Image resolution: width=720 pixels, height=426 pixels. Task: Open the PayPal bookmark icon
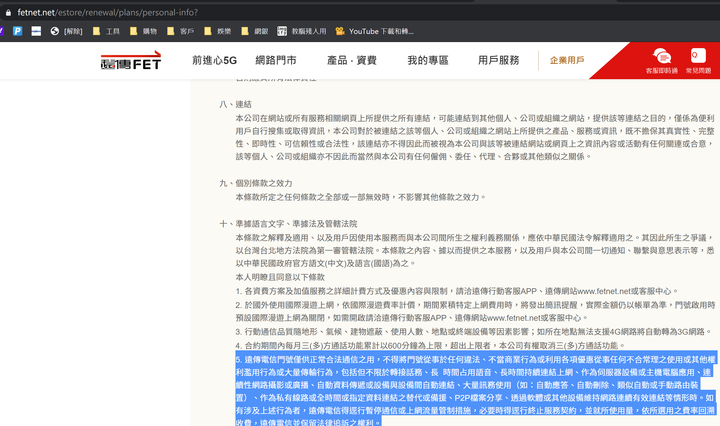17,31
